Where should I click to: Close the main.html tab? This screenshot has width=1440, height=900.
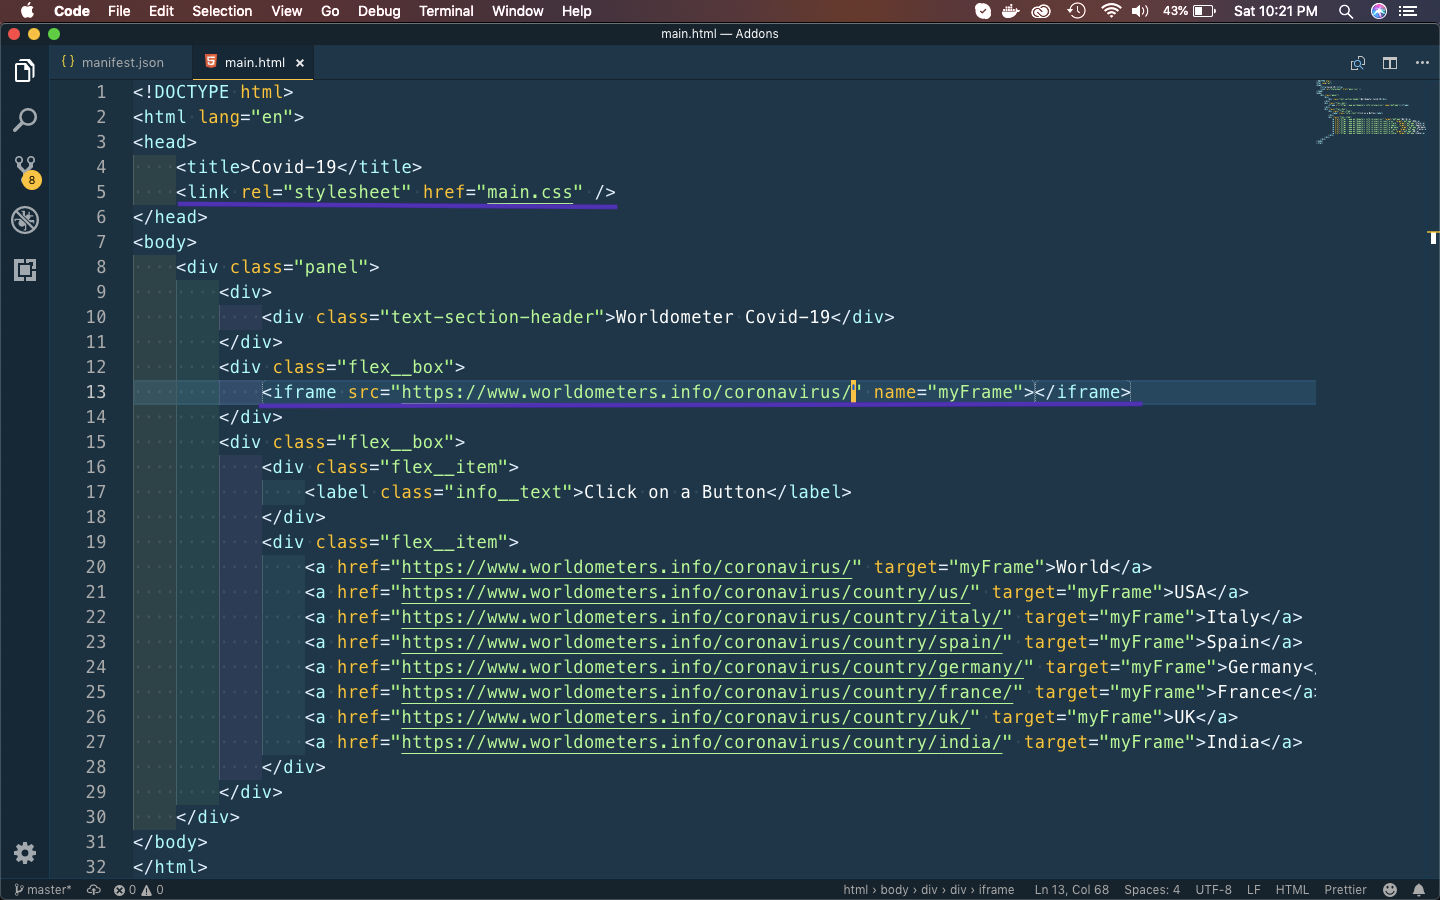pyautogui.click(x=300, y=63)
